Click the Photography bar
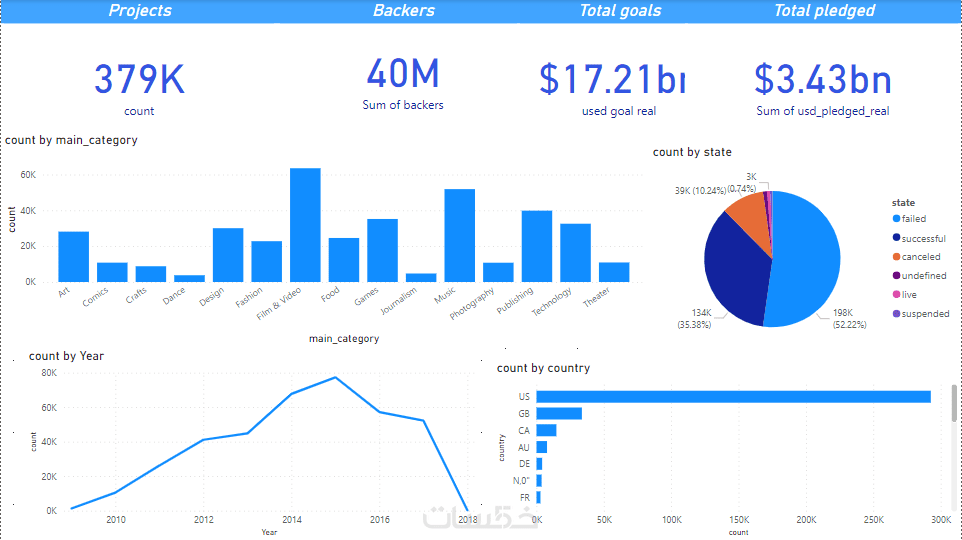The width and height of the screenshot is (962, 540). click(x=498, y=272)
